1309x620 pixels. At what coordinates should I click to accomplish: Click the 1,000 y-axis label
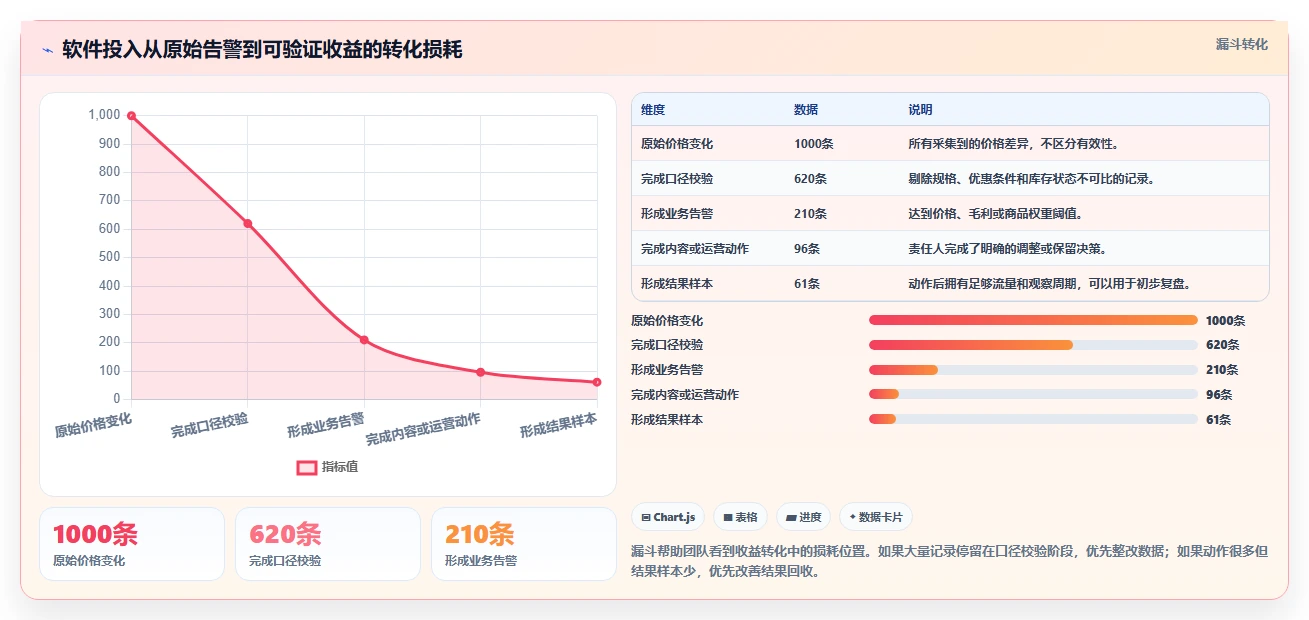pos(104,115)
